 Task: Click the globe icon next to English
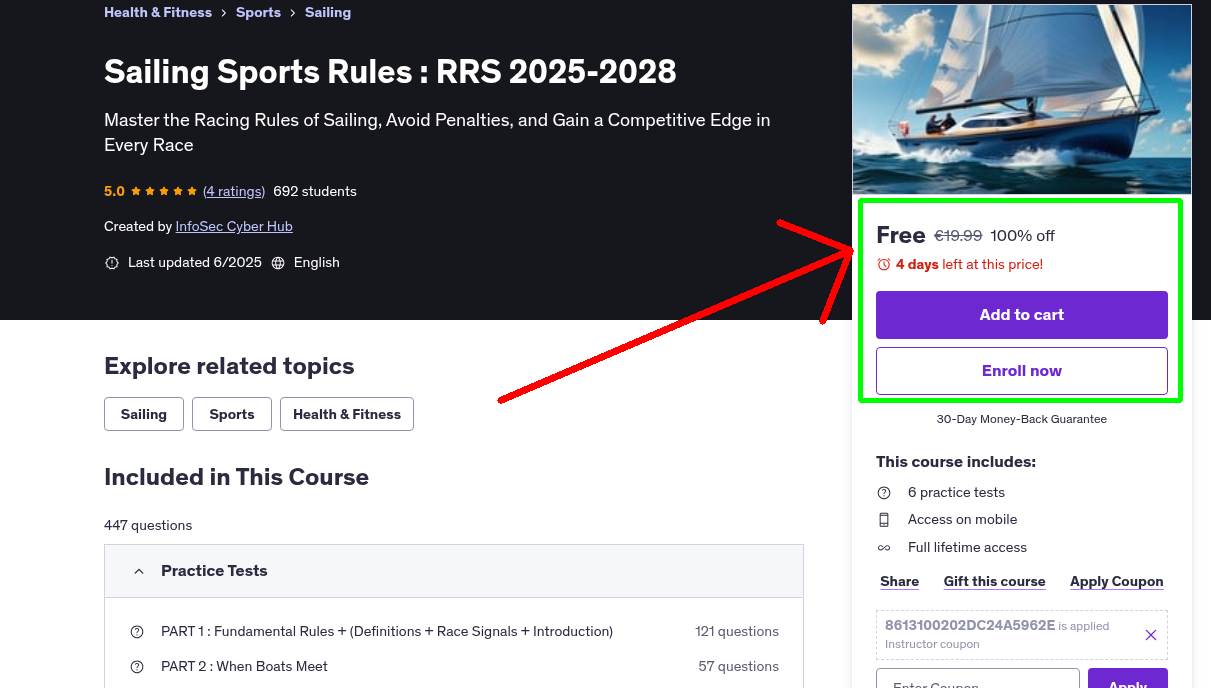click(x=281, y=262)
